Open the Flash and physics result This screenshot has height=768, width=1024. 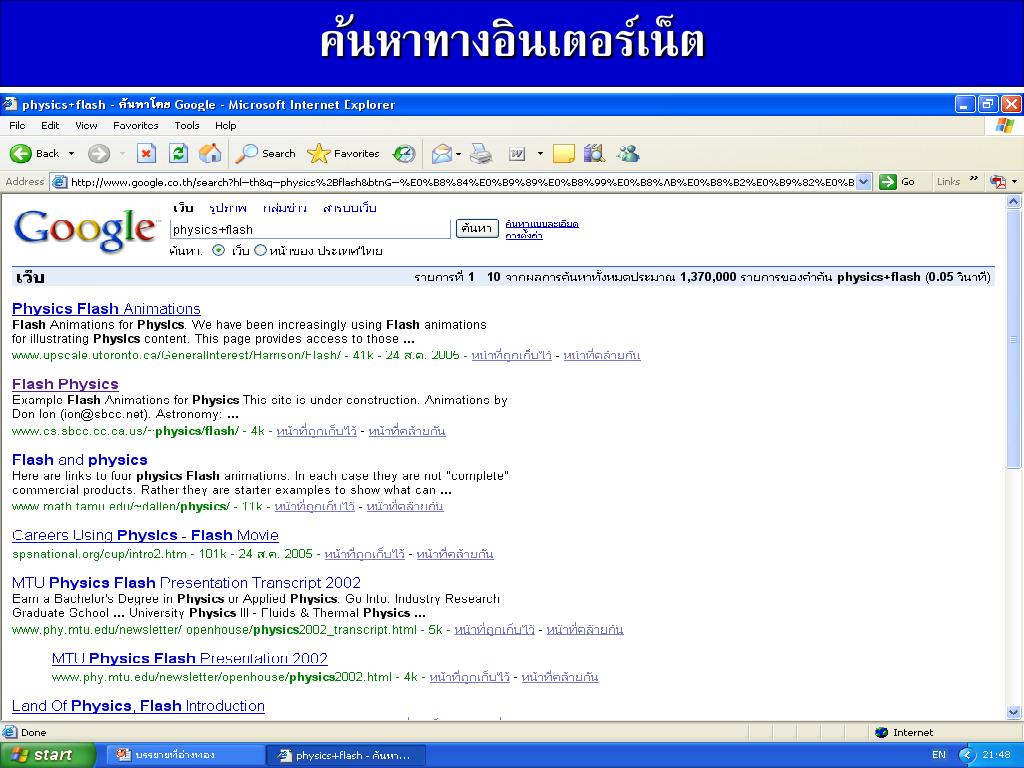80,460
